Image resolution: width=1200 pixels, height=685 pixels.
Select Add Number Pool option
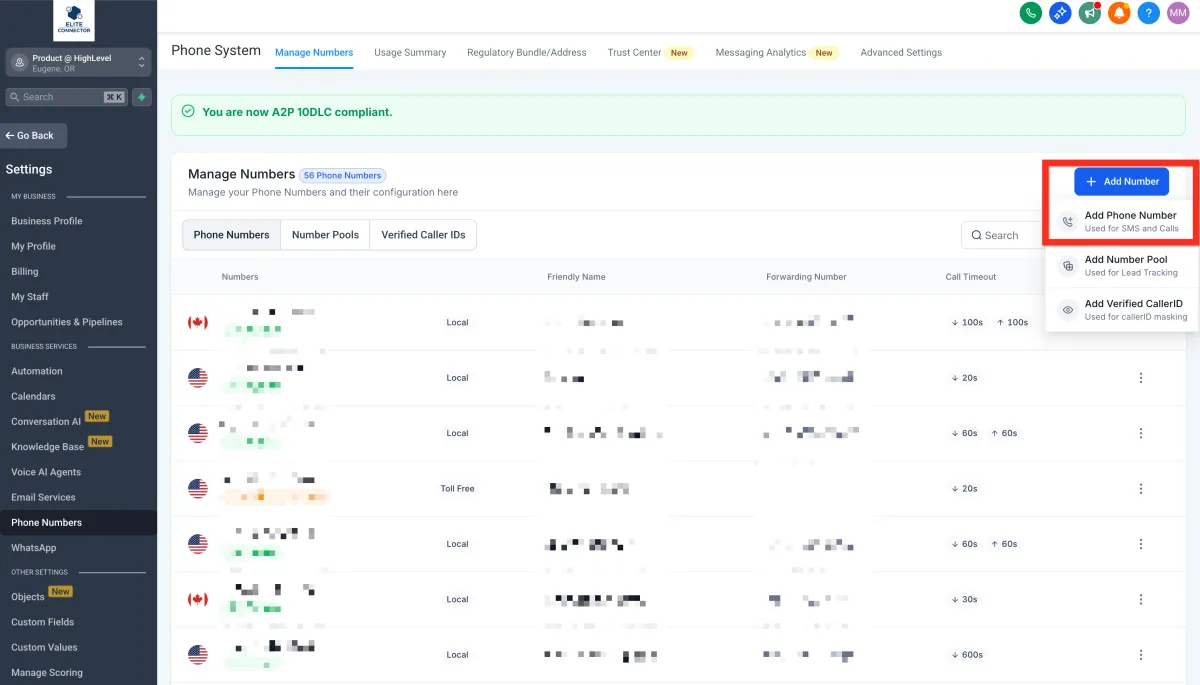click(1121, 266)
